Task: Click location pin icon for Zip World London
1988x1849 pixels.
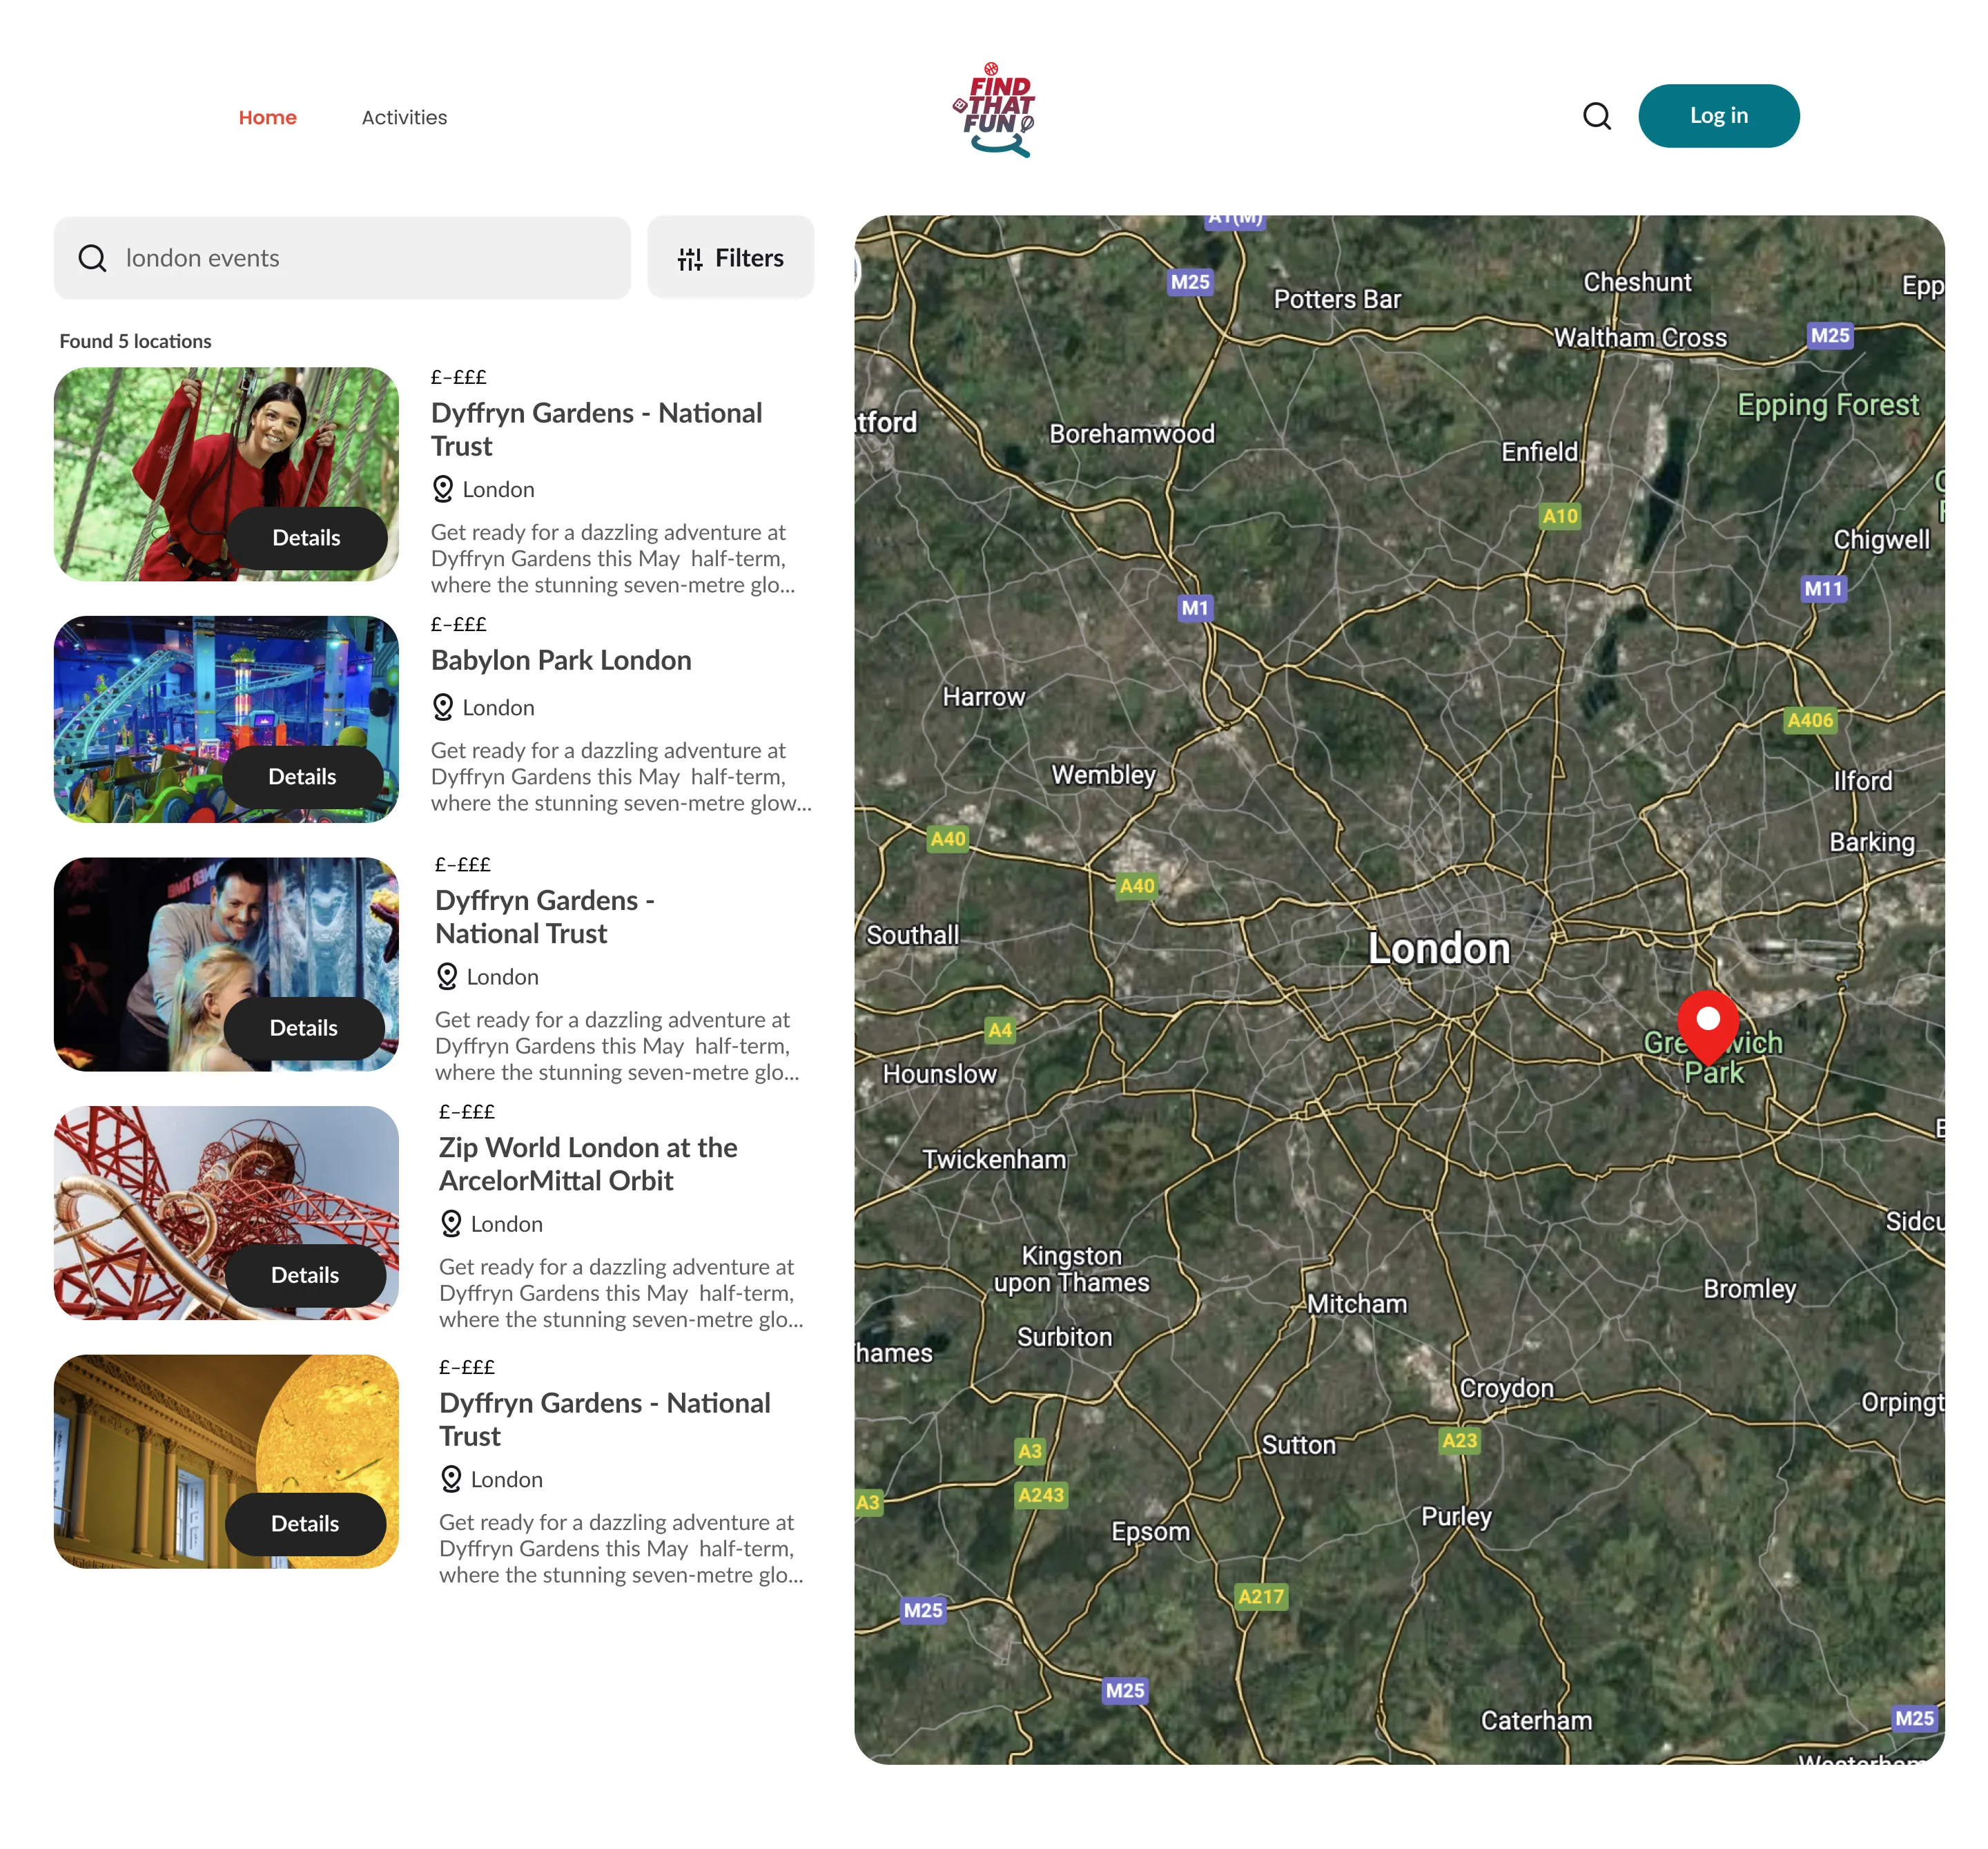Action: click(x=451, y=1224)
